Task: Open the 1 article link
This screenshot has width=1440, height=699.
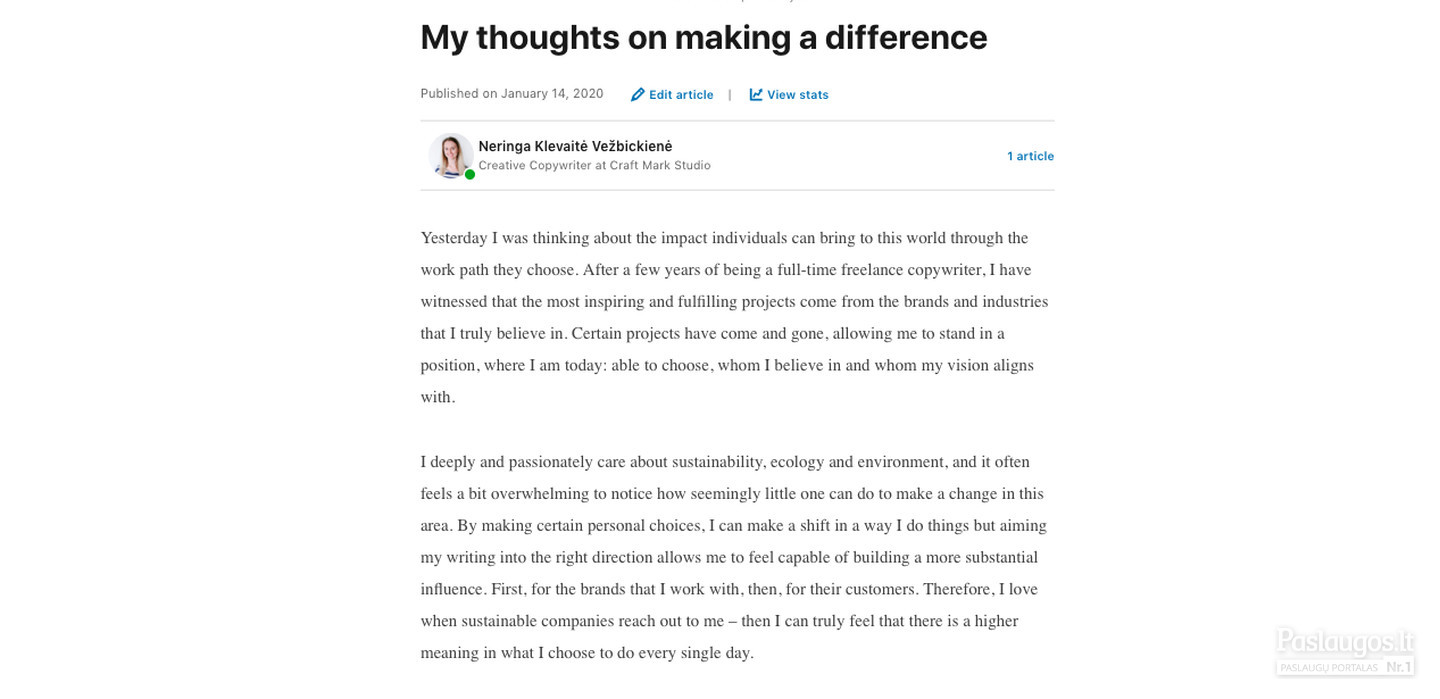Action: pyautogui.click(x=1030, y=156)
